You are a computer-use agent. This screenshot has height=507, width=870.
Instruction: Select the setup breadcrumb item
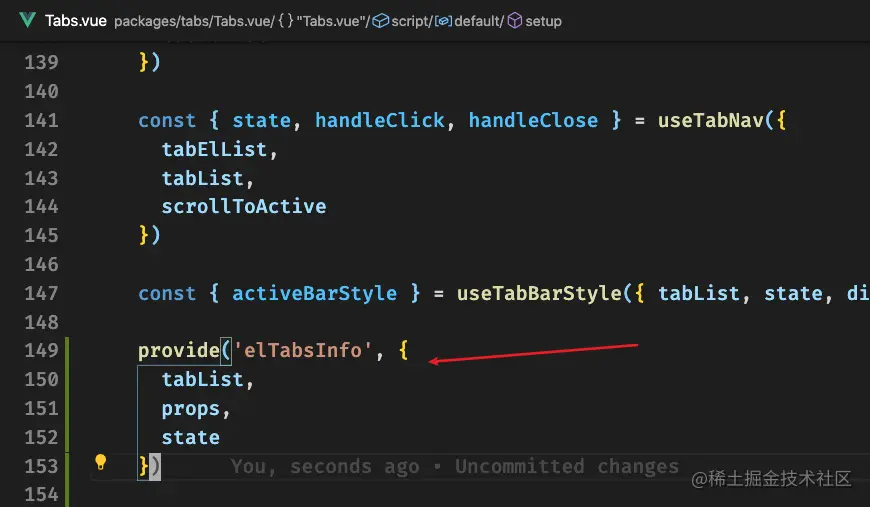click(543, 21)
